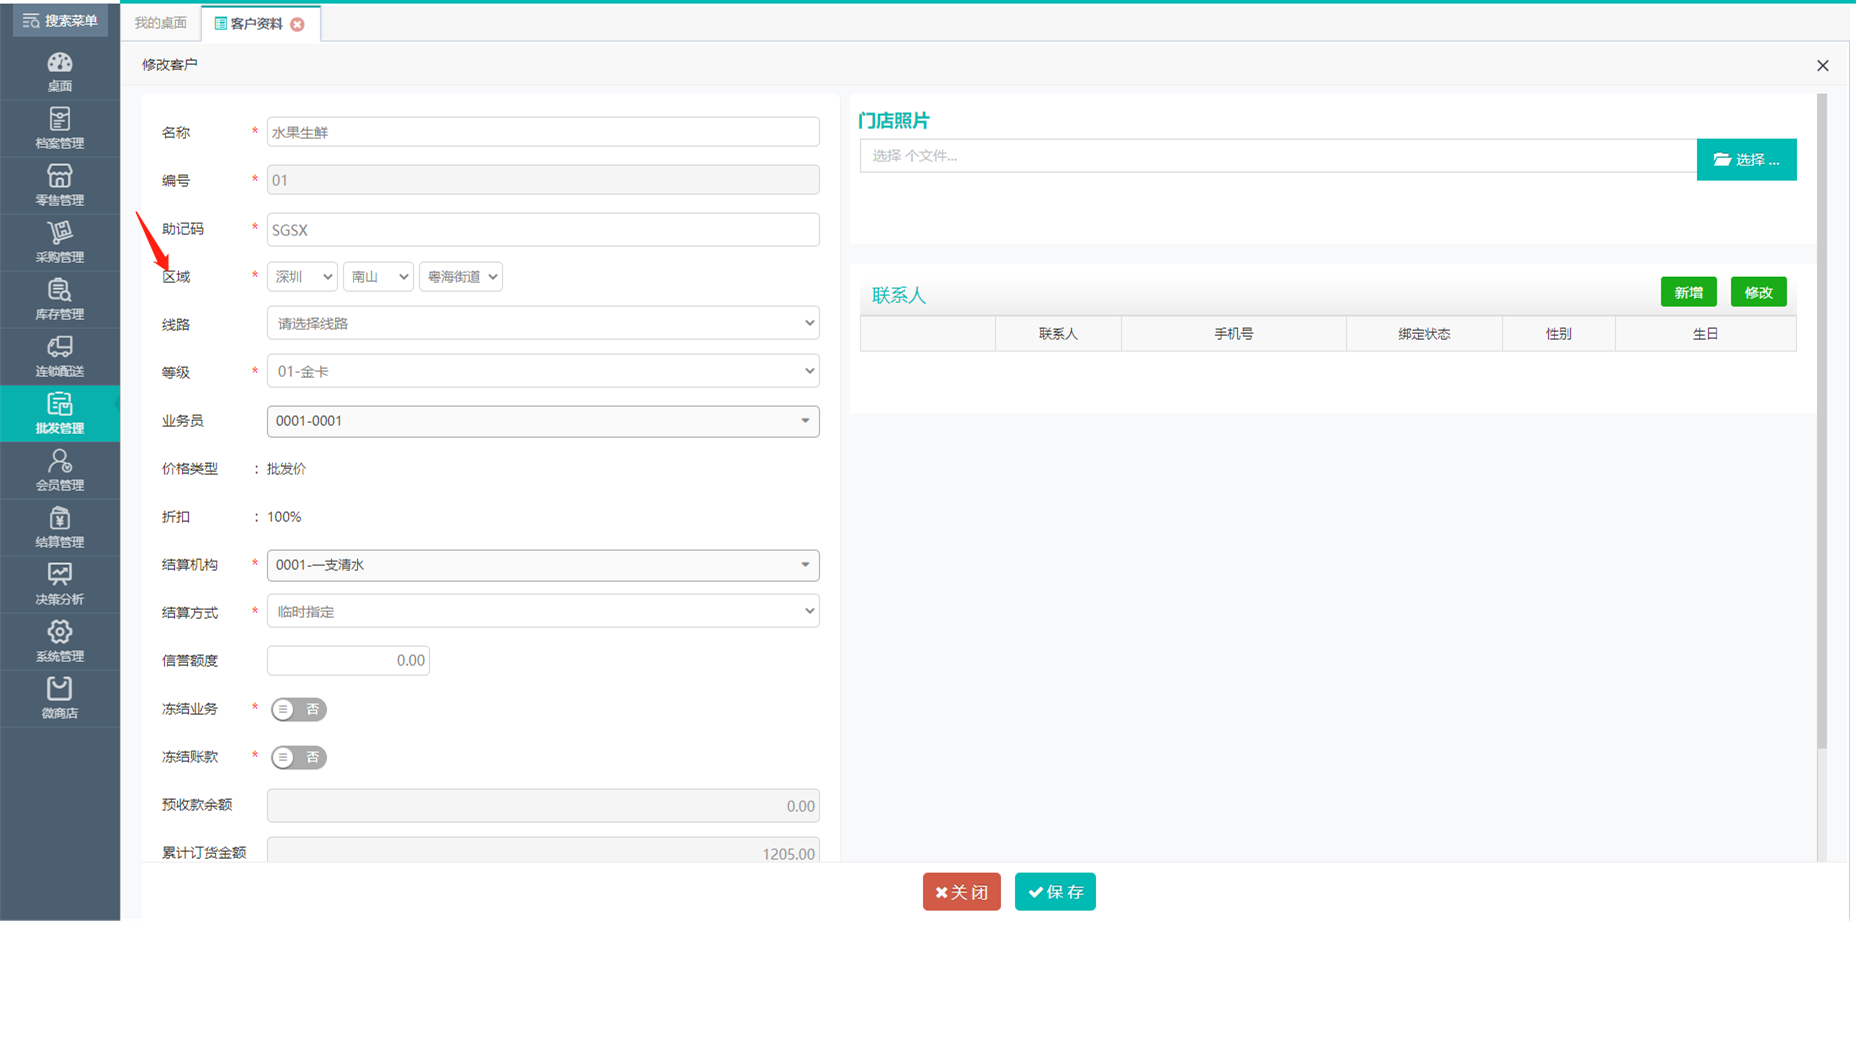Open the 等级 01-金卡 dropdown
The width and height of the screenshot is (1856, 1048).
[x=543, y=371]
